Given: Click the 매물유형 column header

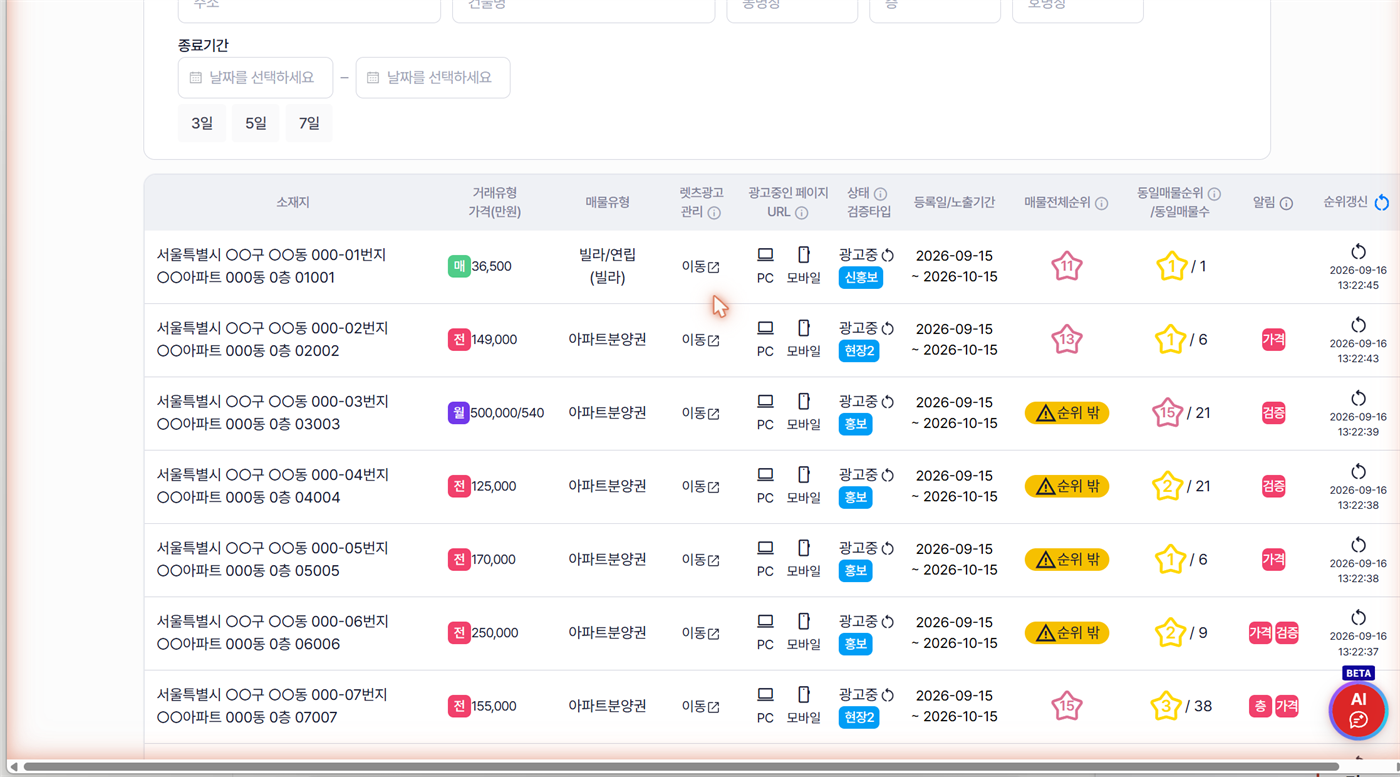Looking at the screenshot, I should pos(607,202).
